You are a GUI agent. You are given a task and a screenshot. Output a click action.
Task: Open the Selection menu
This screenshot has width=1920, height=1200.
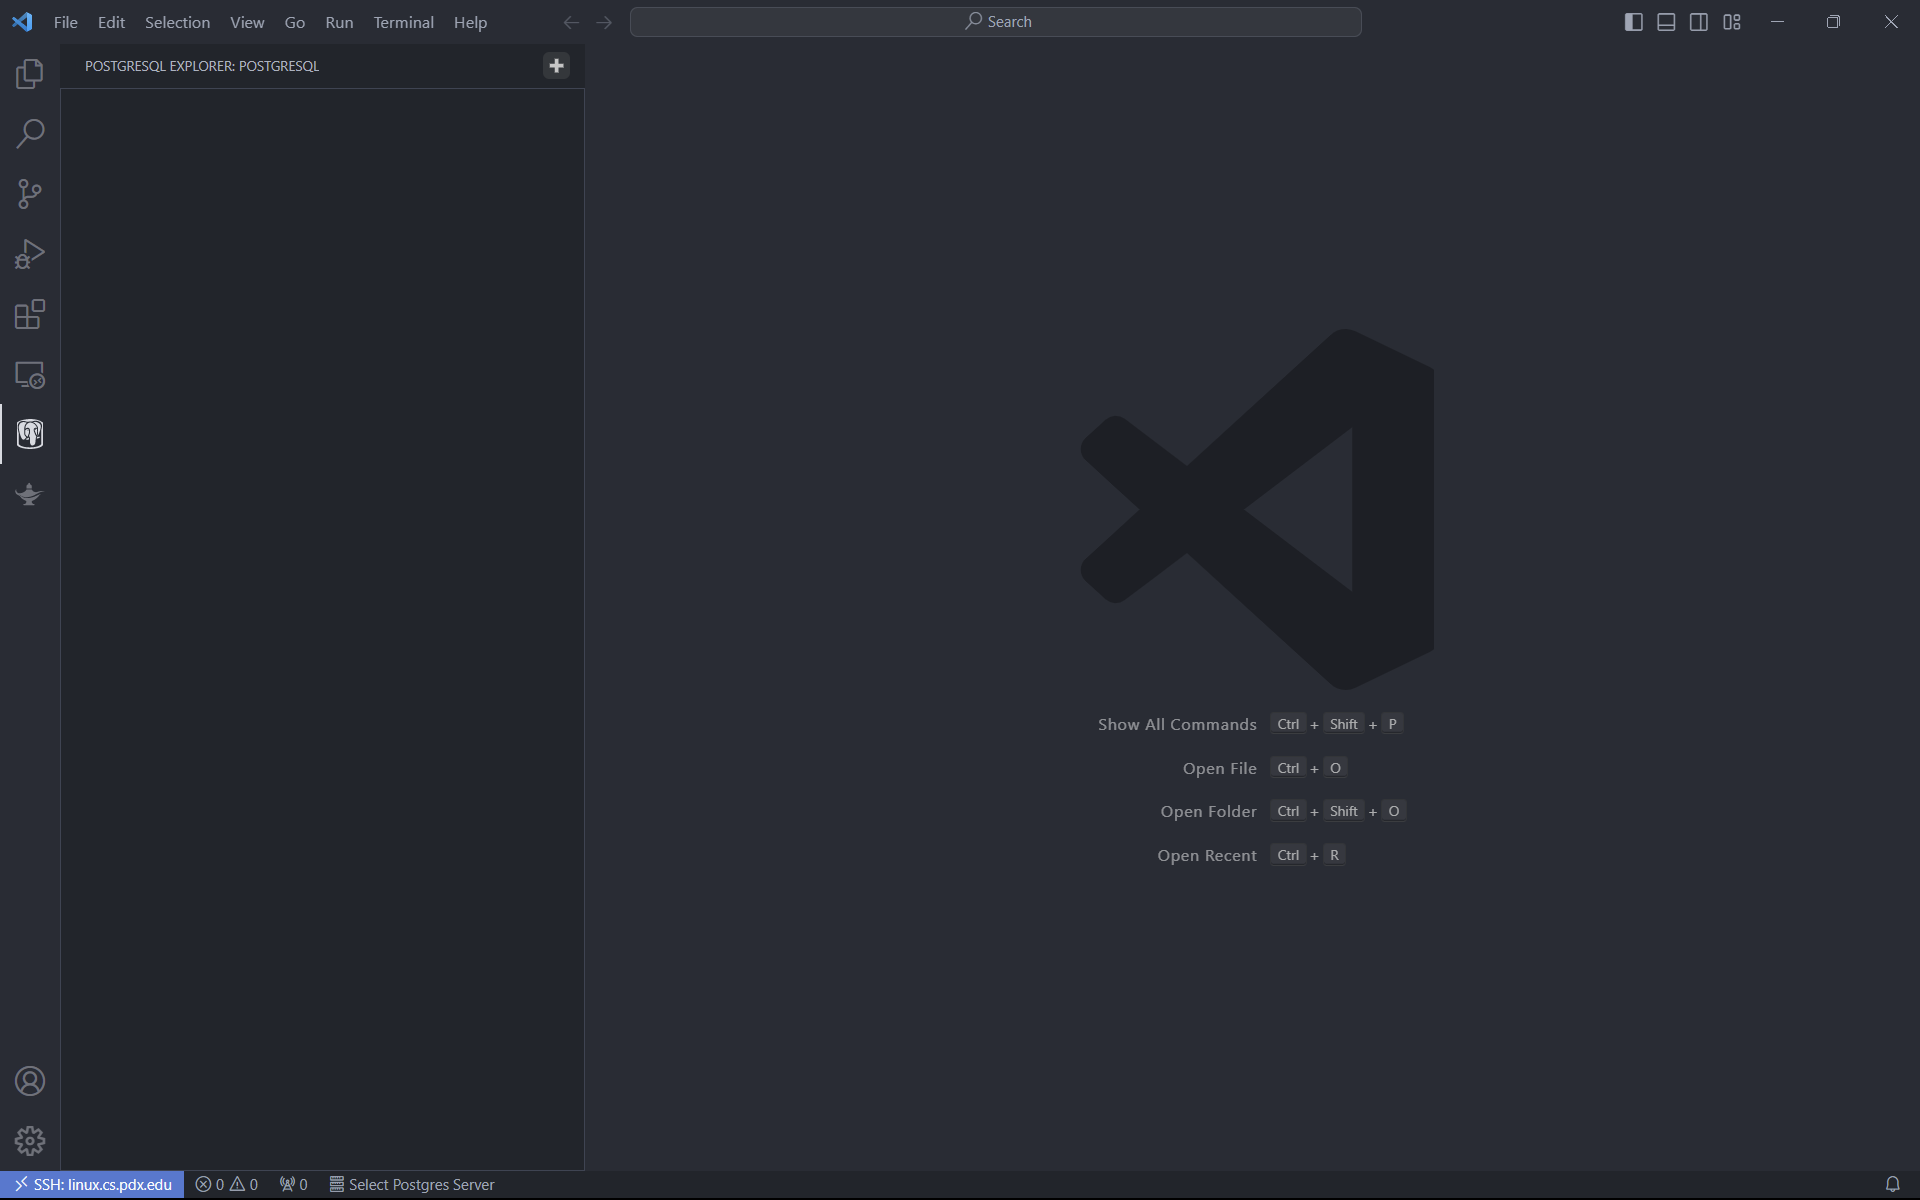point(177,22)
